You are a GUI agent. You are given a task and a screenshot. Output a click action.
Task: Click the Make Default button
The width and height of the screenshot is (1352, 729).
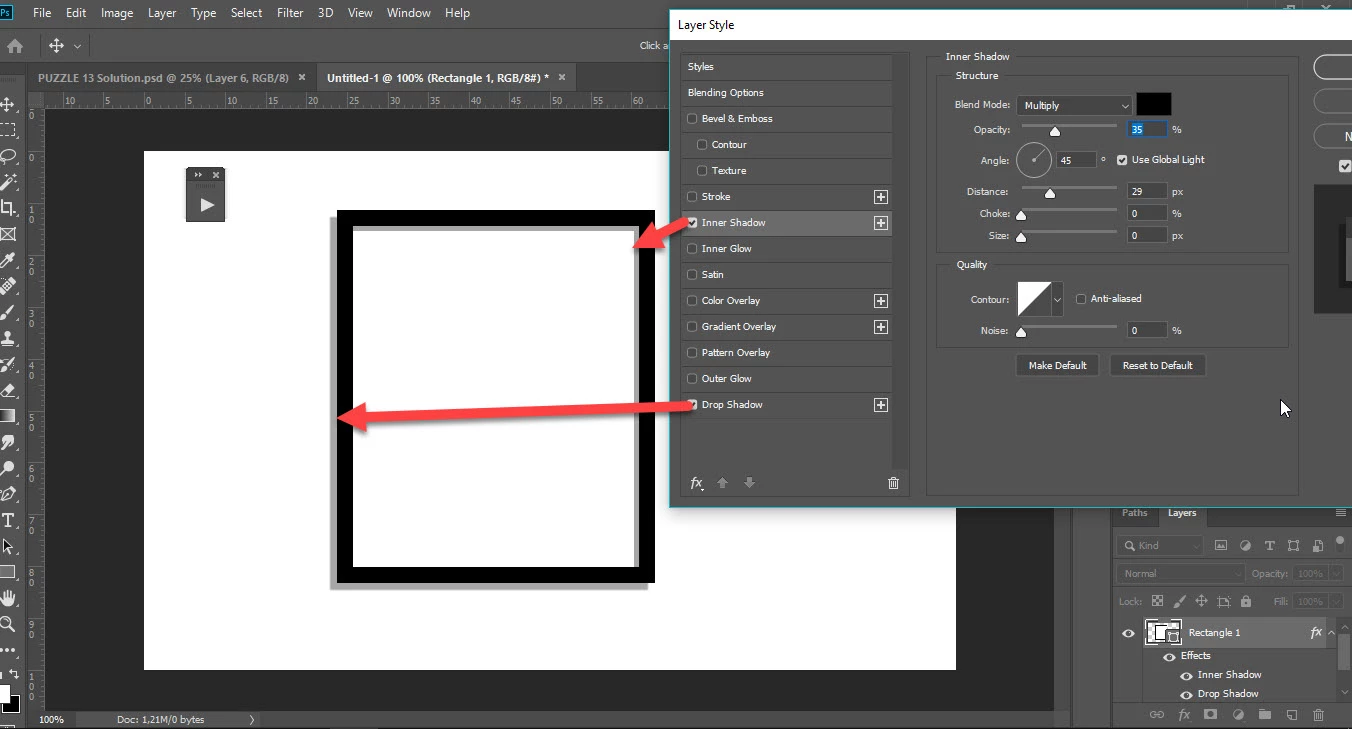(1057, 365)
